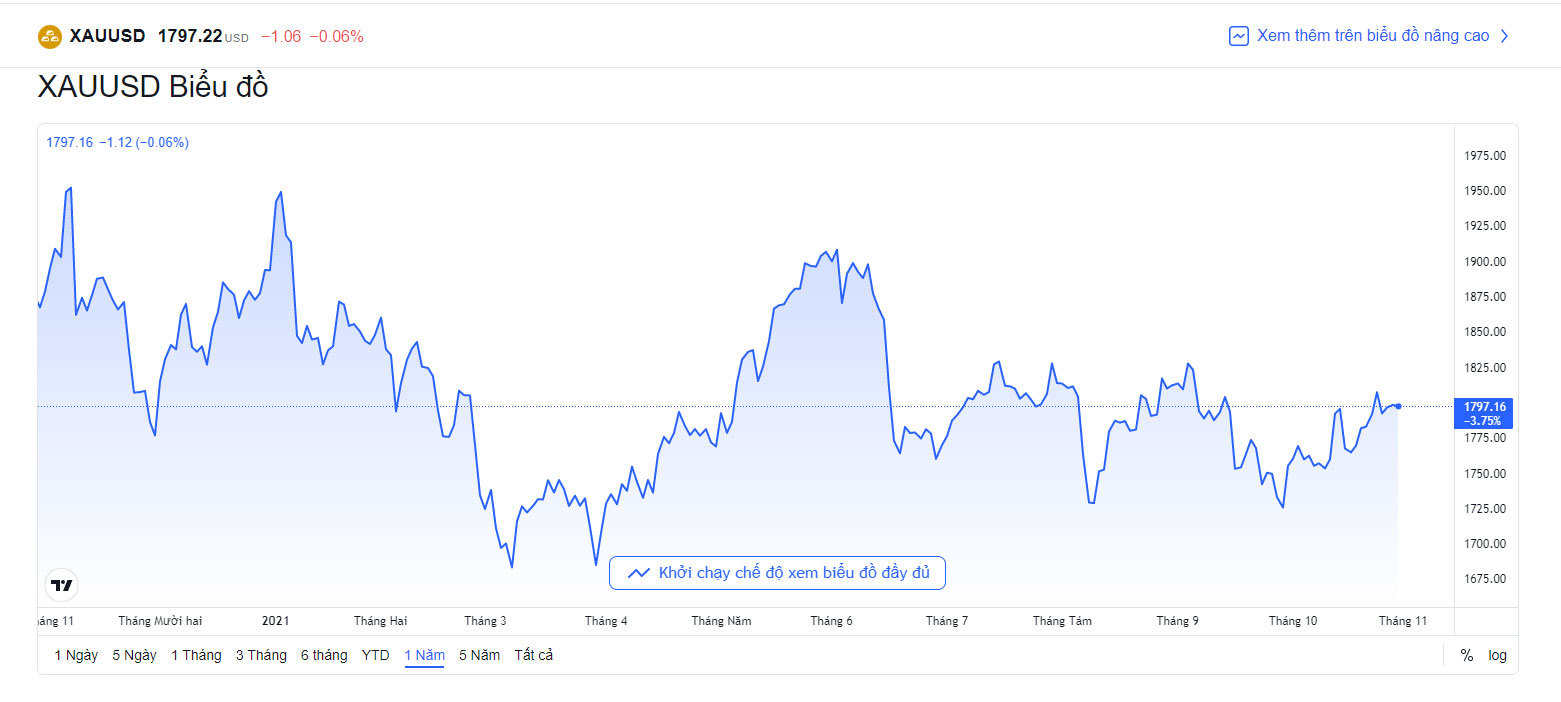1561x702 pixels.
Task: Click the XAUUSD Biểu đồ heading
Action: [153, 87]
